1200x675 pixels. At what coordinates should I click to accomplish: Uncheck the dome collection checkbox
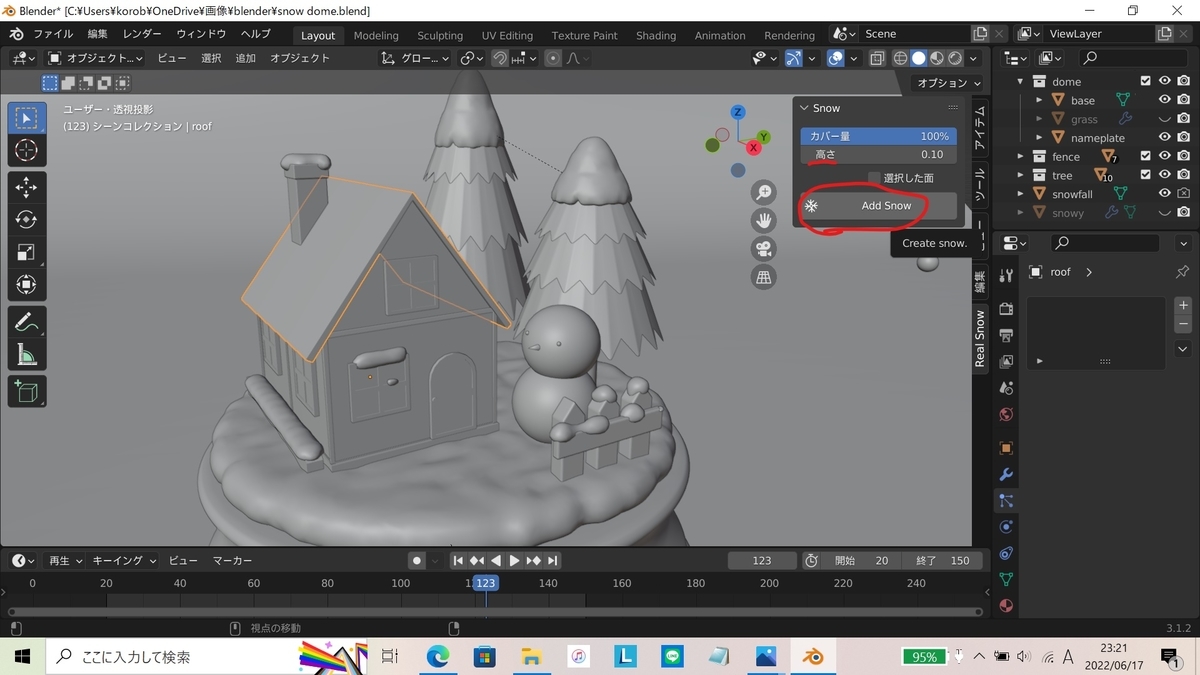(1146, 81)
